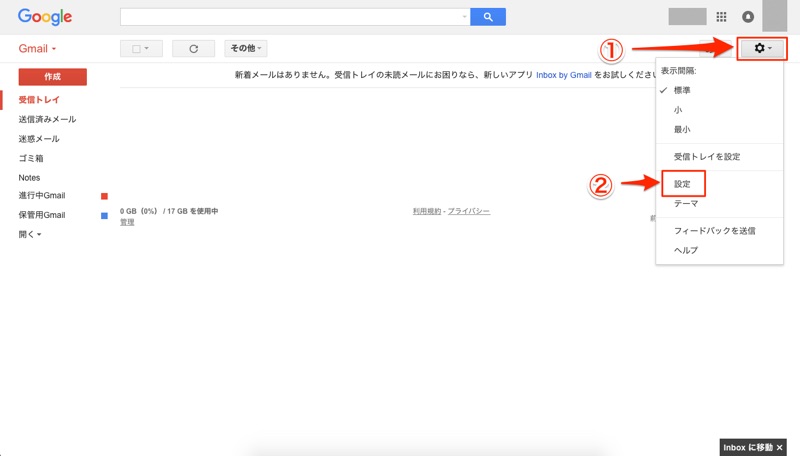Click the Inbox に移動 button

pyautogui.click(x=748, y=447)
